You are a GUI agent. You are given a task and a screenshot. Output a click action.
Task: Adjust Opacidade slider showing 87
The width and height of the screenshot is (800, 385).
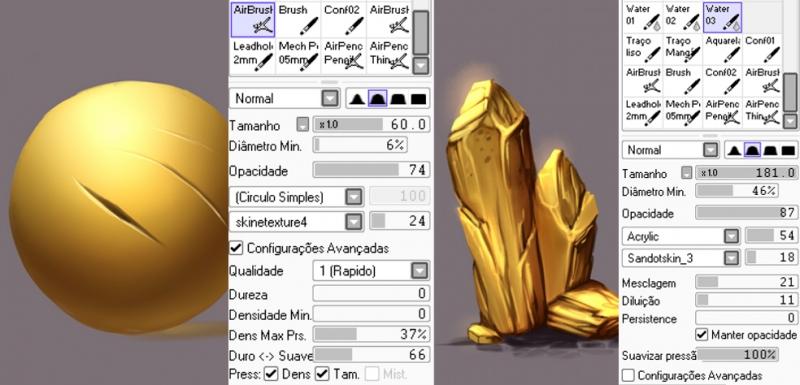pos(747,213)
